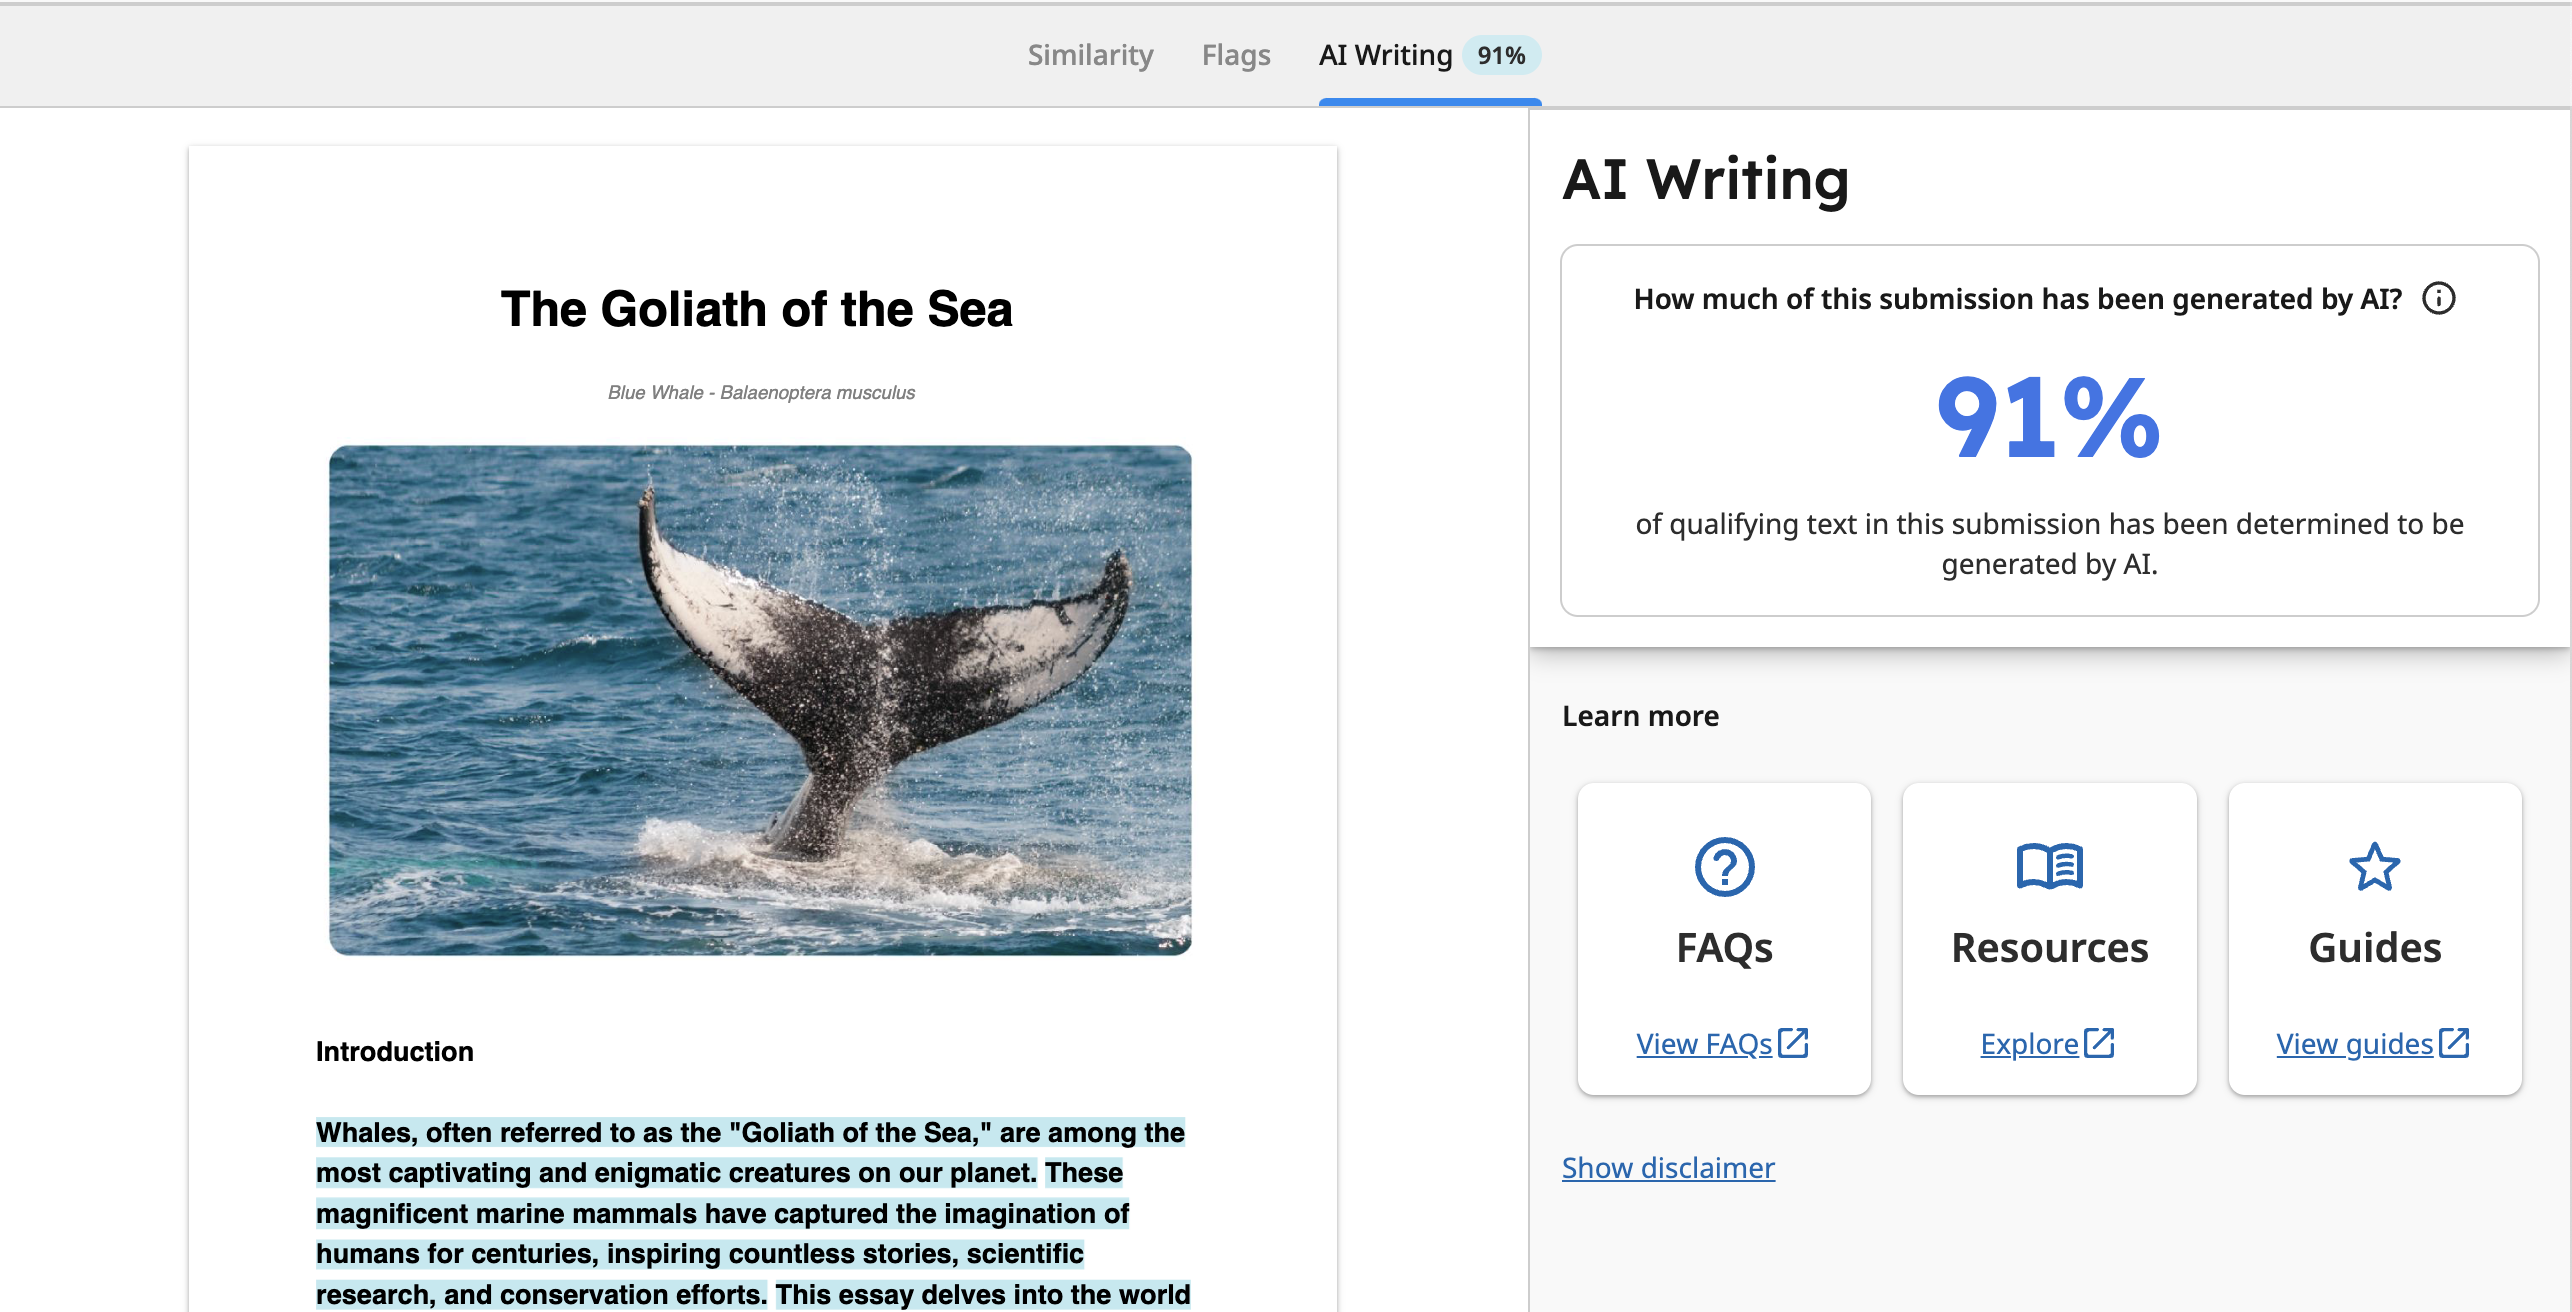
Task: Click the external link icon next to View guides
Action: 2454,1042
